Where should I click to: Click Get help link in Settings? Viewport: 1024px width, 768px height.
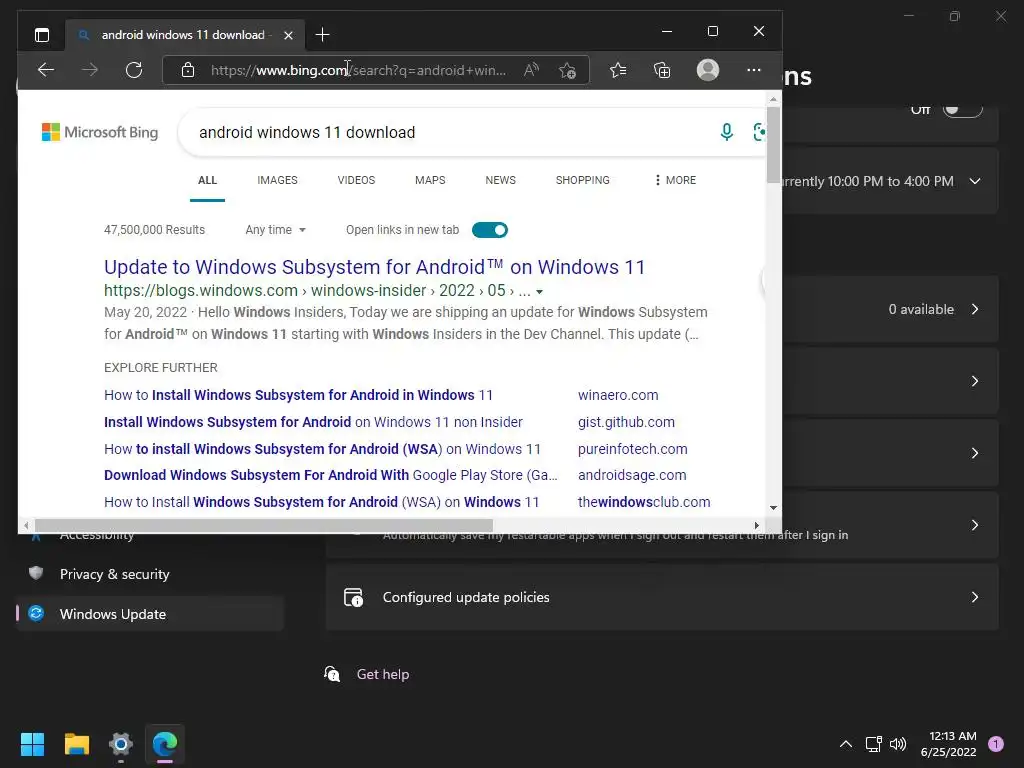(383, 674)
